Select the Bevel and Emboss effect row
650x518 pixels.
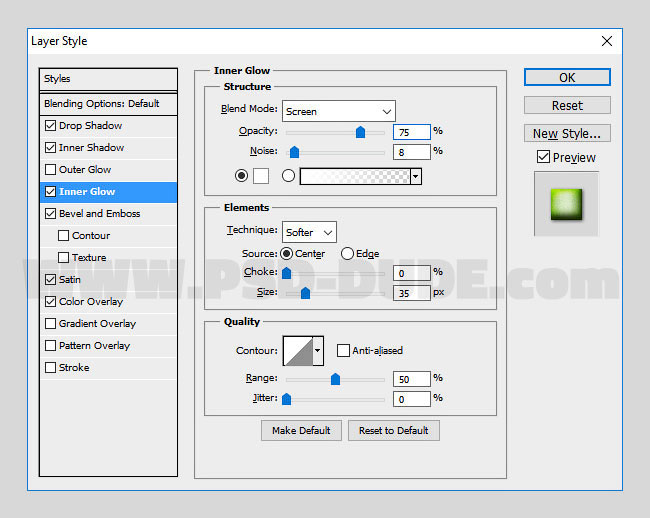[x=108, y=213]
